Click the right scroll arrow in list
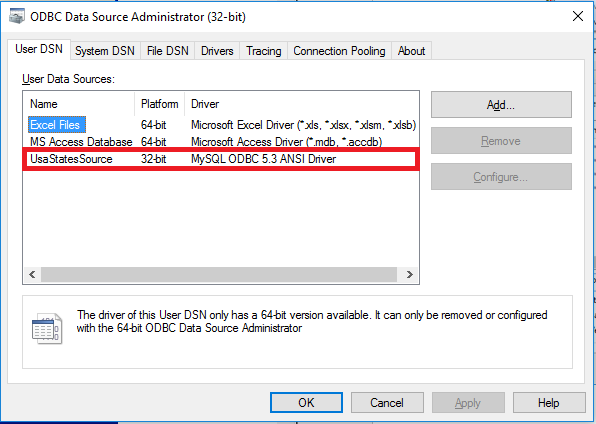The image size is (596, 424). (x=410, y=275)
